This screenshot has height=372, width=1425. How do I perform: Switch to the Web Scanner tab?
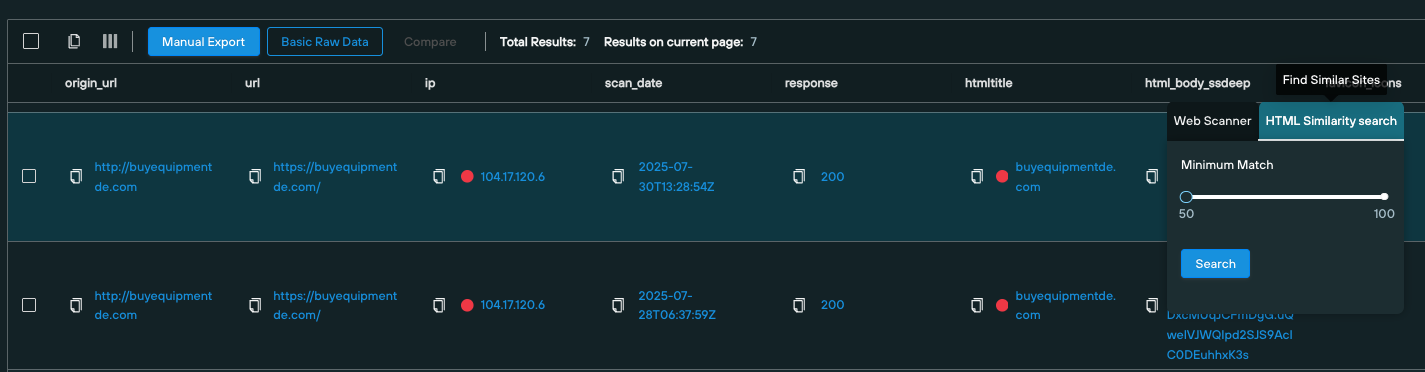tap(1212, 121)
